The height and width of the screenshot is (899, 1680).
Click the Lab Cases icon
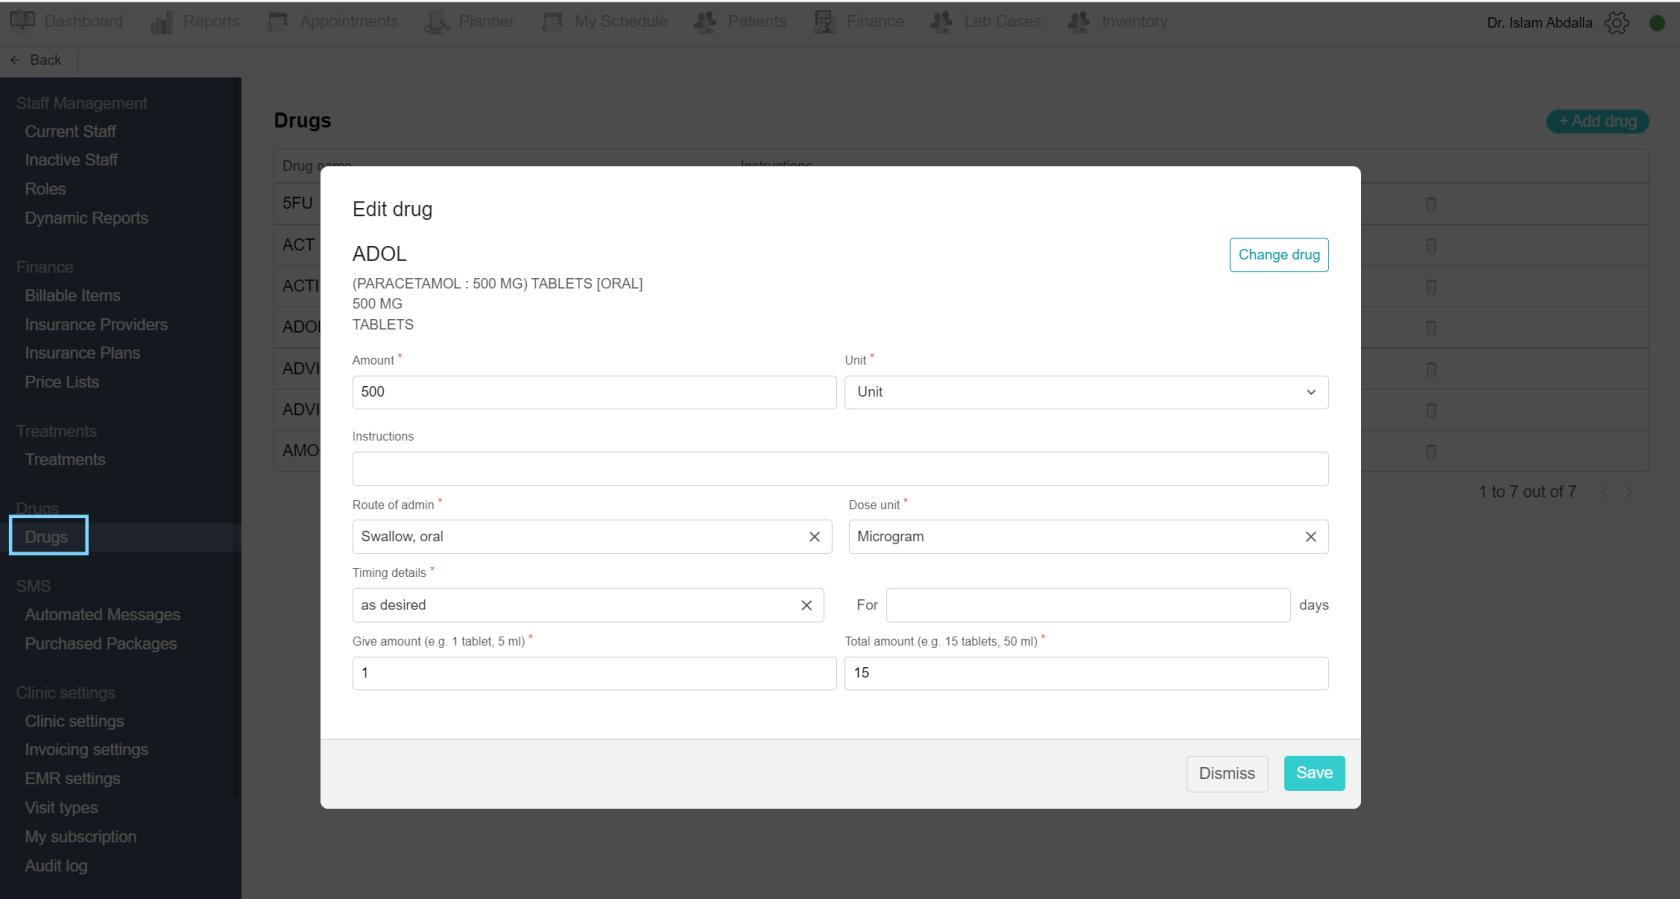(x=941, y=21)
